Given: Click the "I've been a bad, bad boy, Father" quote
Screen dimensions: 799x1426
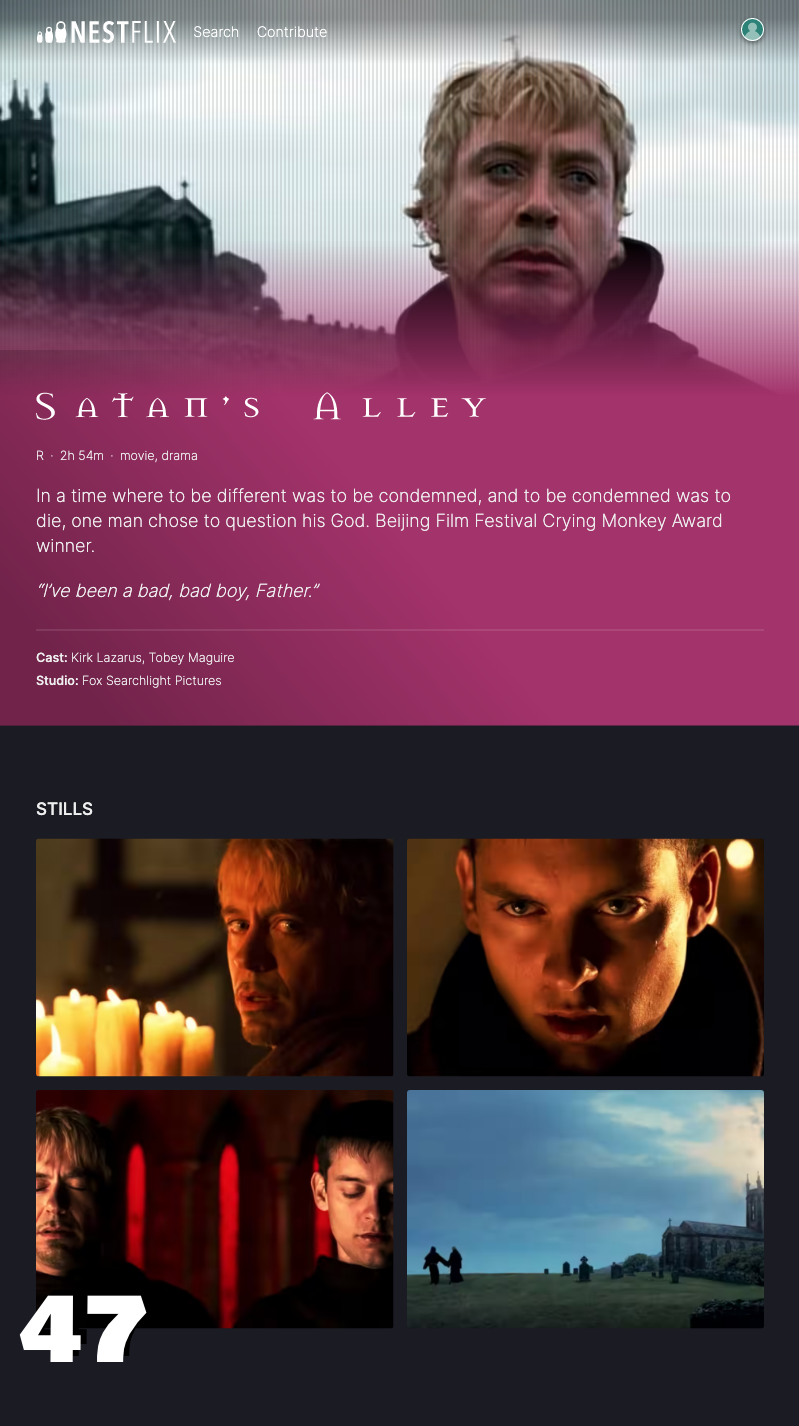Looking at the screenshot, I should 178,591.
